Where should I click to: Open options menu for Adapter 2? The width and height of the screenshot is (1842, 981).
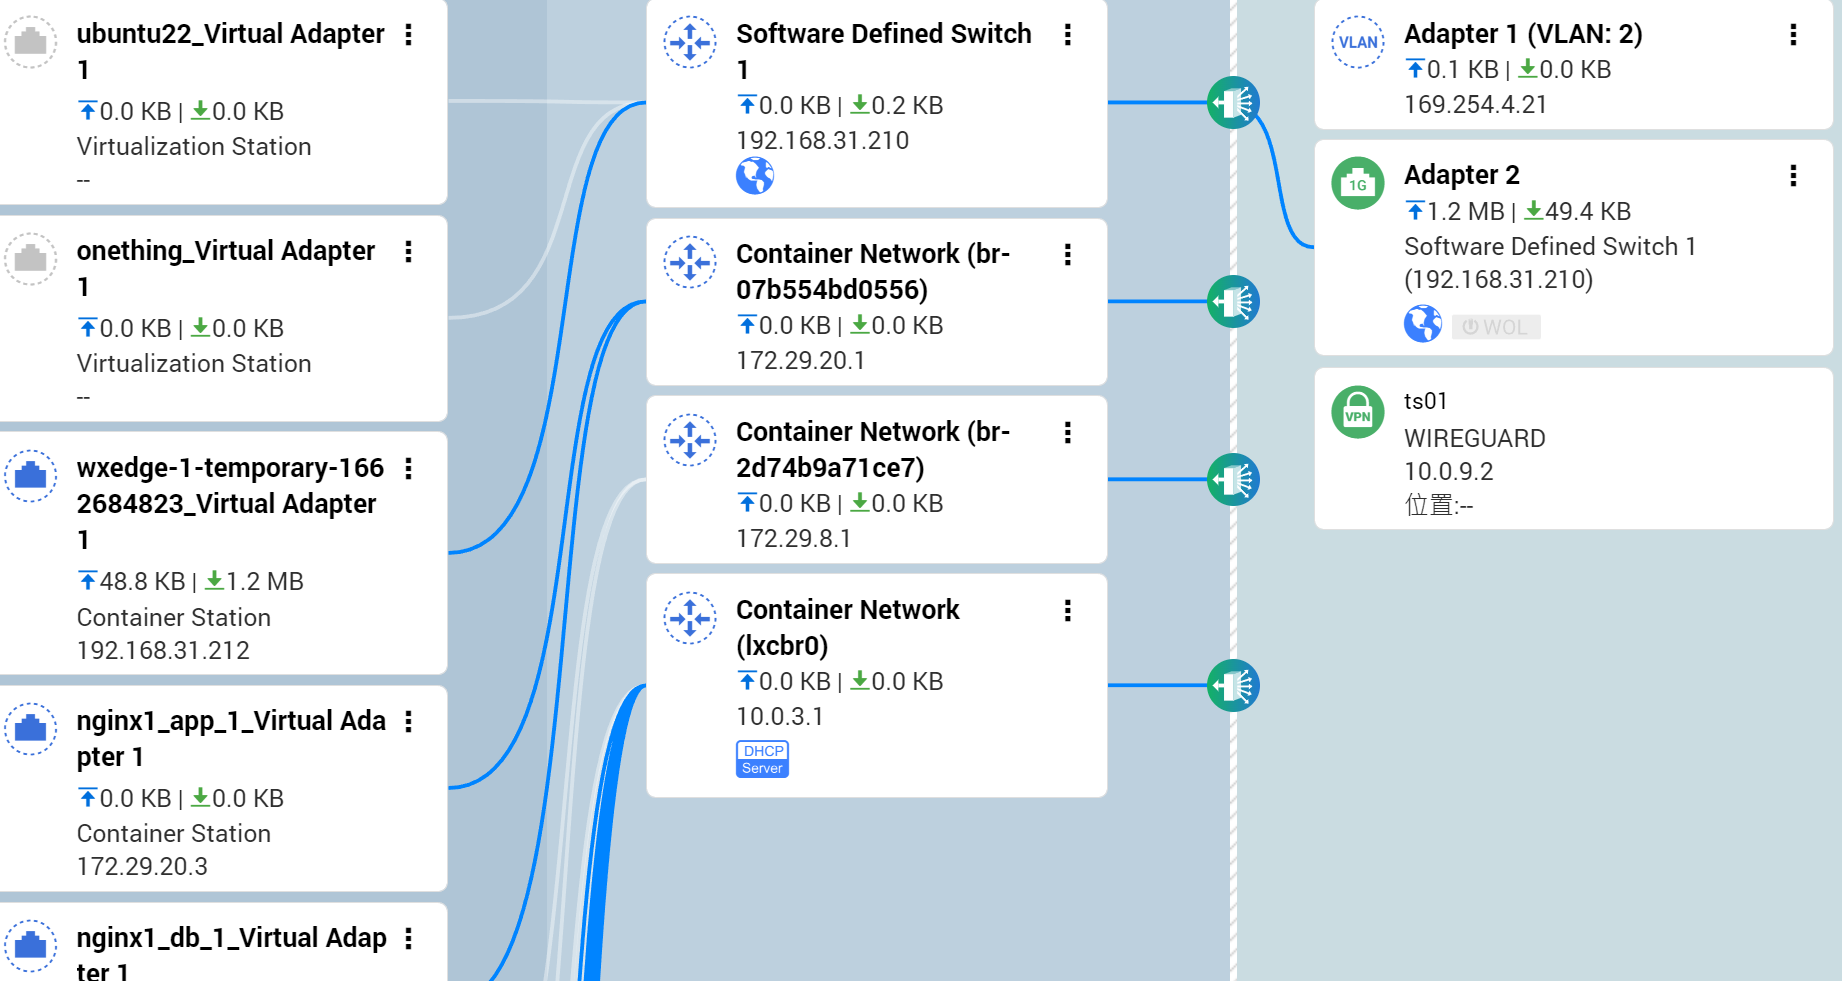(x=1792, y=176)
